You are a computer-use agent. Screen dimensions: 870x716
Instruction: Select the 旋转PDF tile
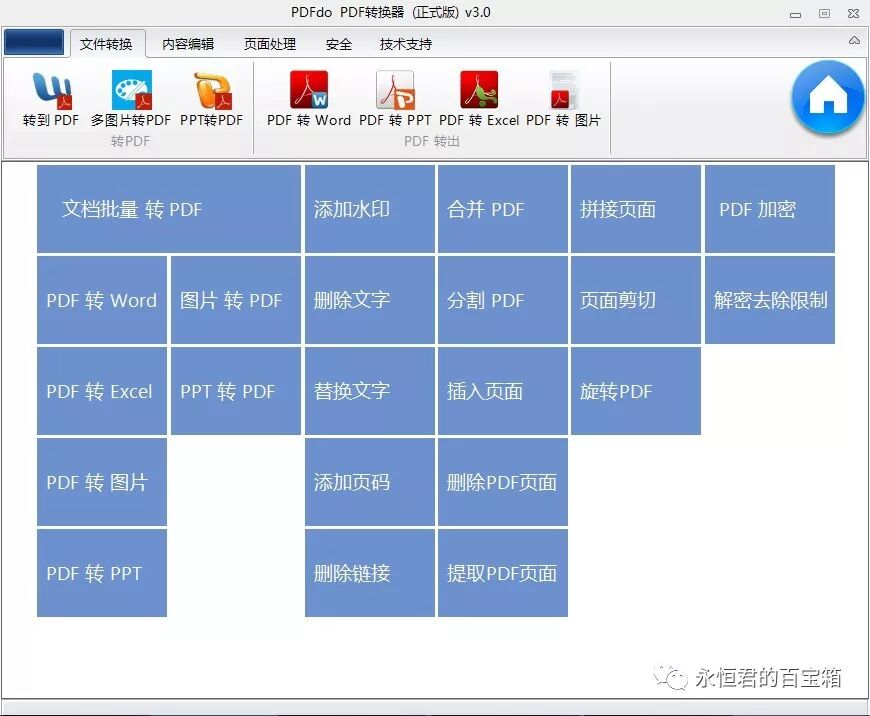pyautogui.click(x=636, y=391)
